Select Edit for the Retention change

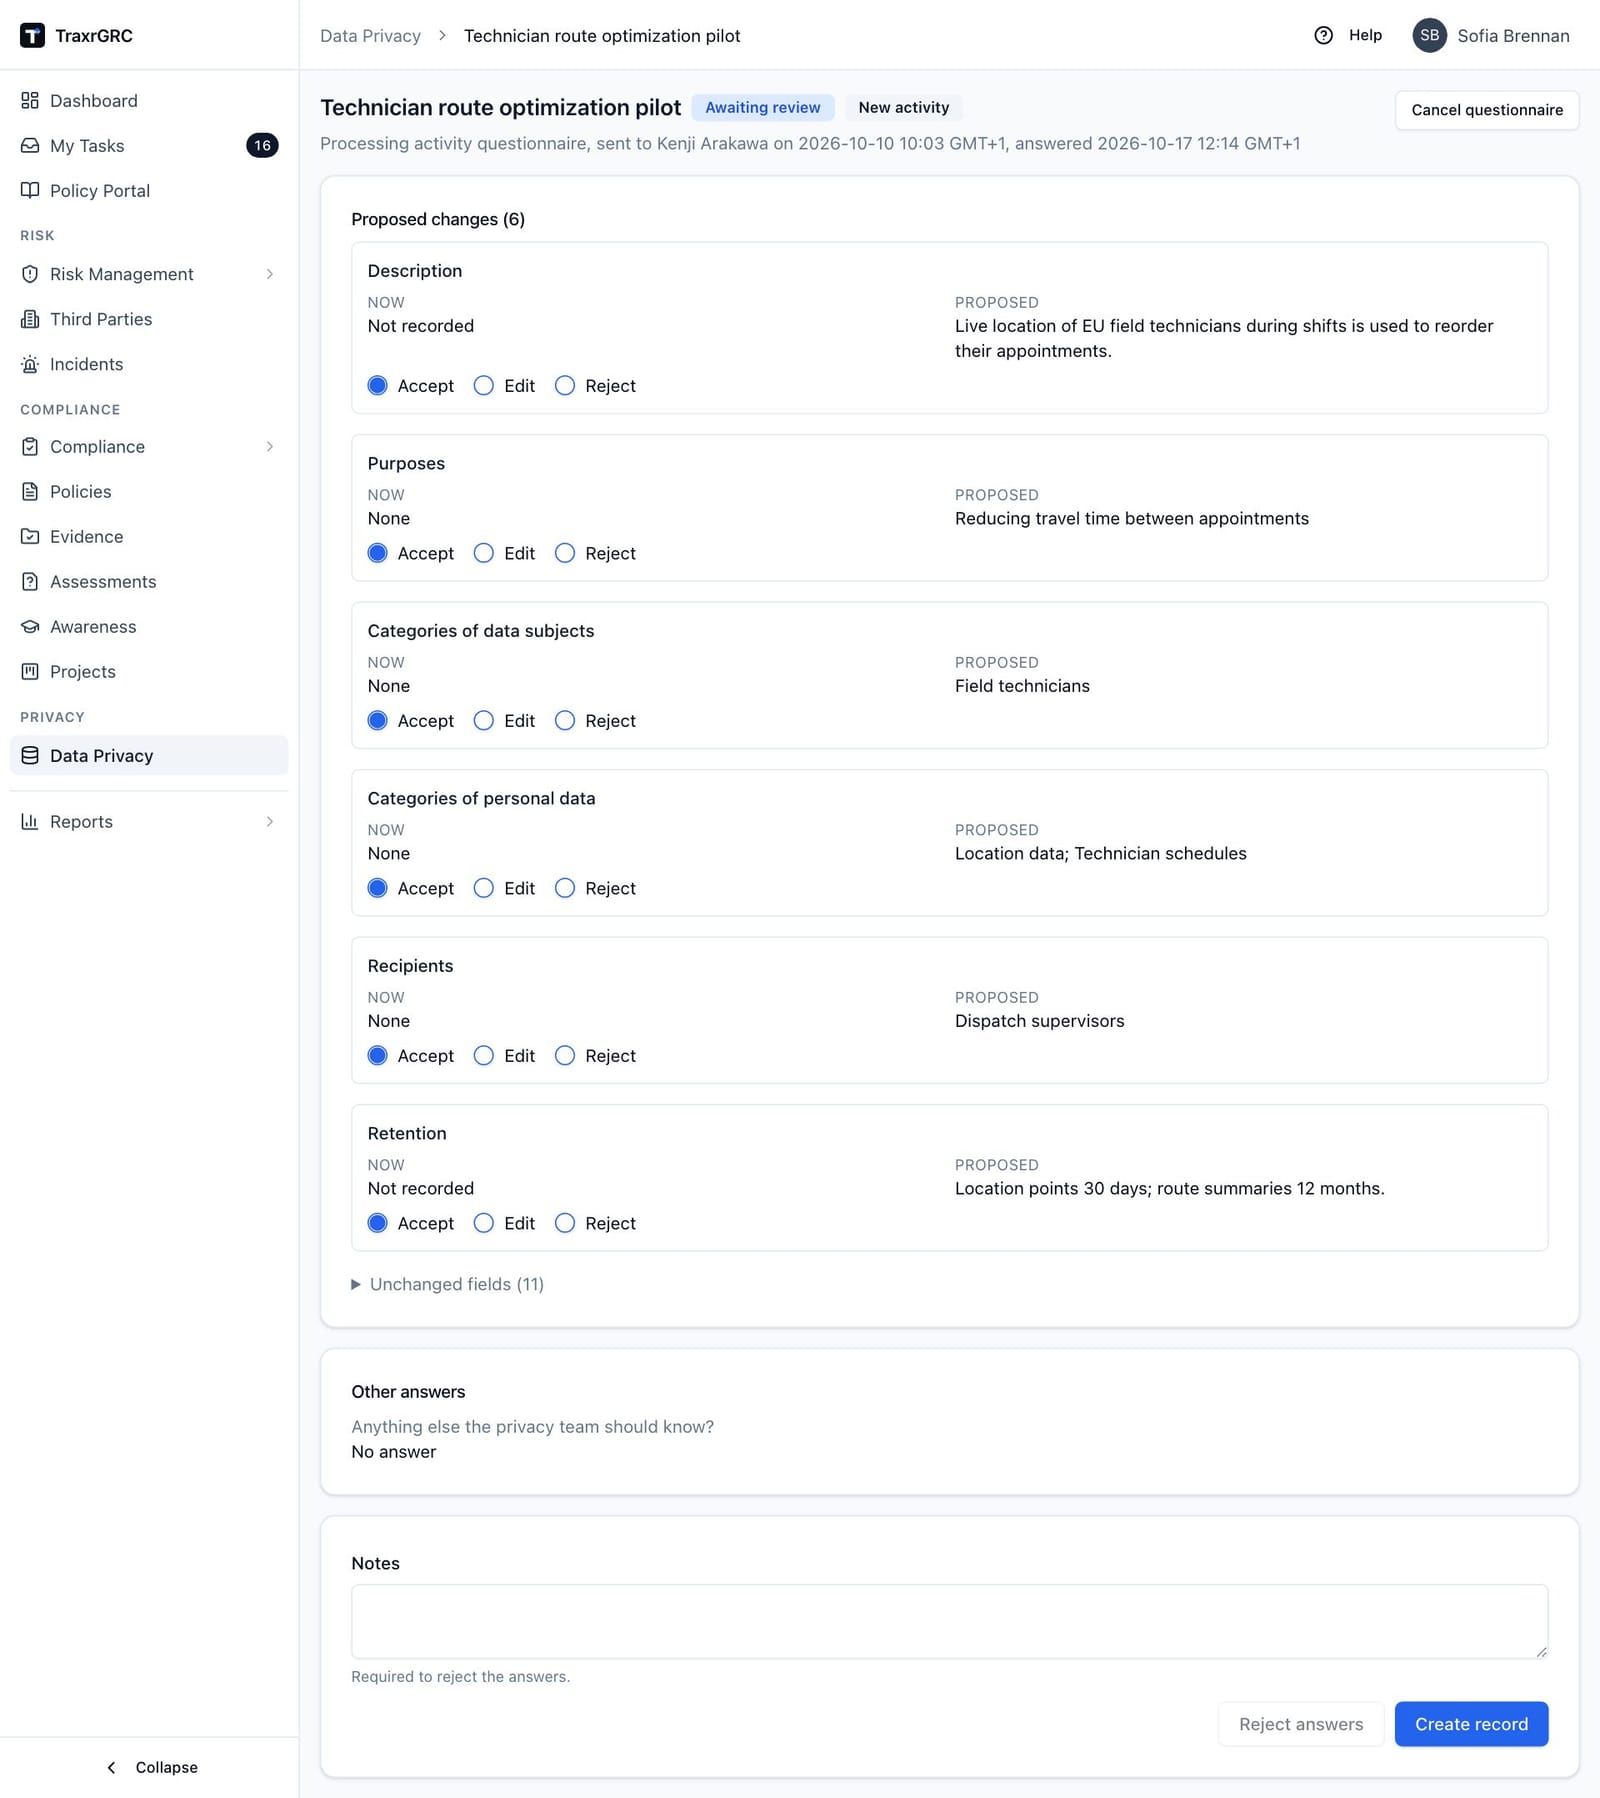(x=484, y=1223)
